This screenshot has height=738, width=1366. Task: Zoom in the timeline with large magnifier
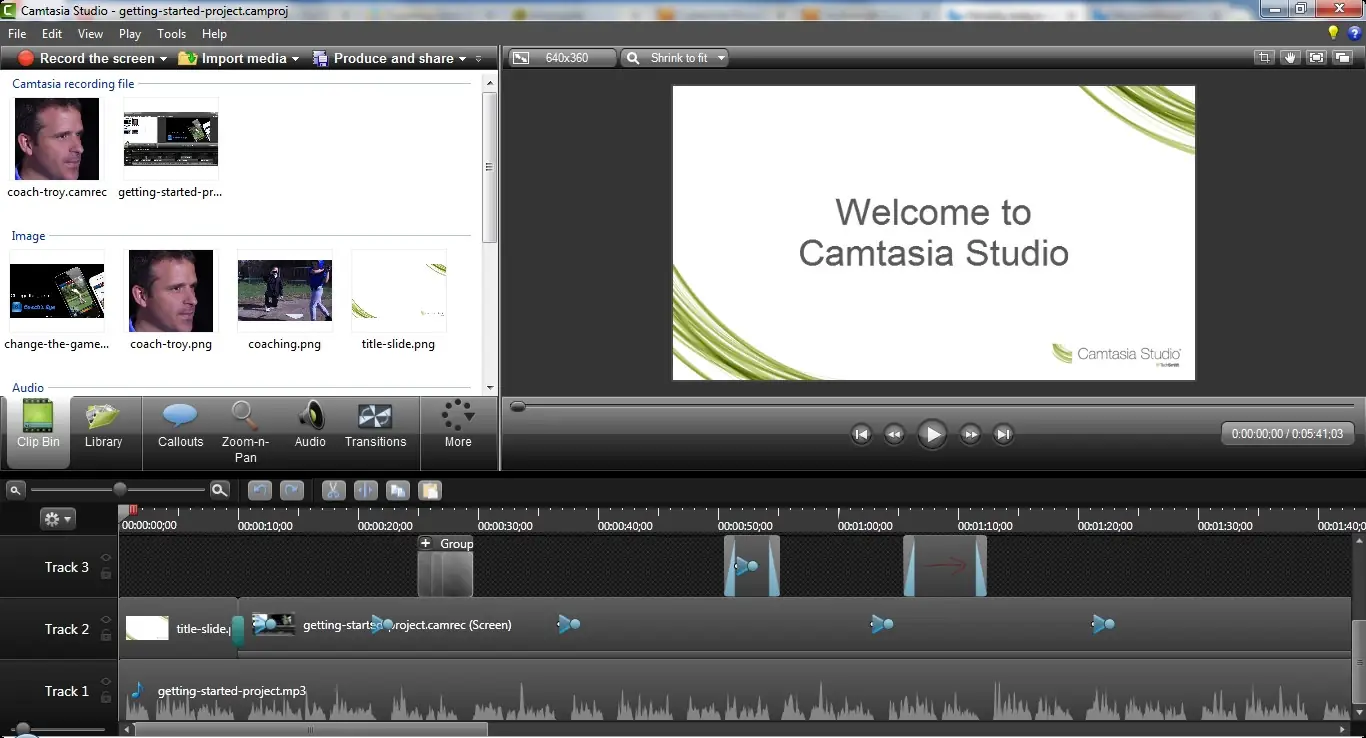(x=220, y=490)
